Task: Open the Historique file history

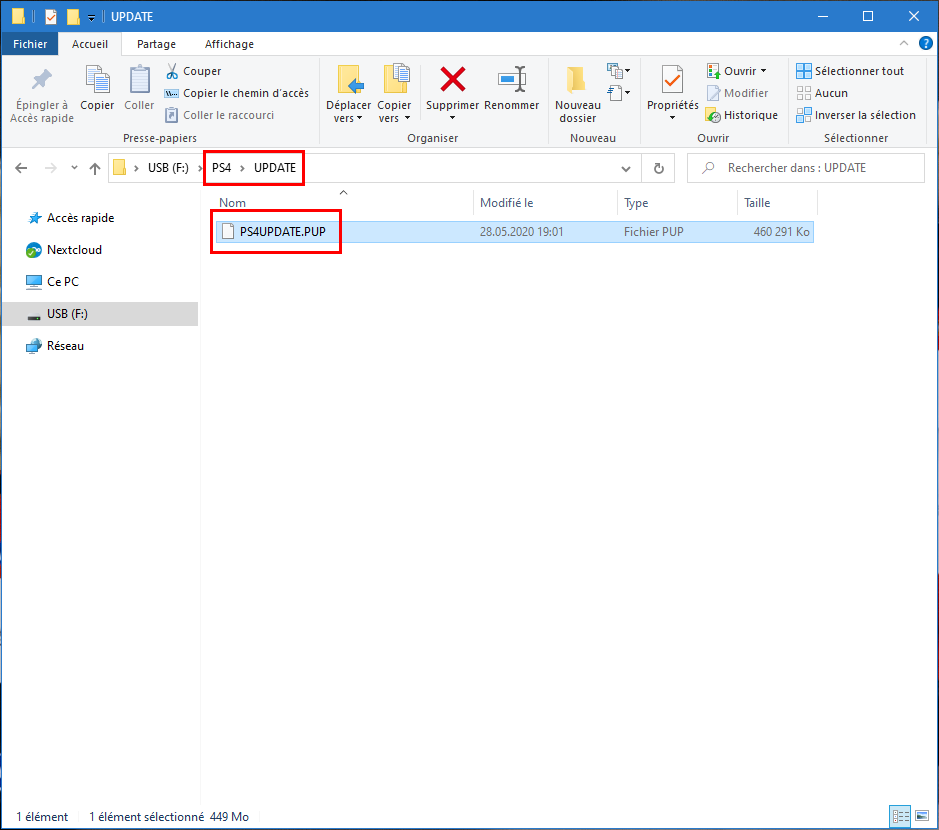Action: [x=742, y=115]
